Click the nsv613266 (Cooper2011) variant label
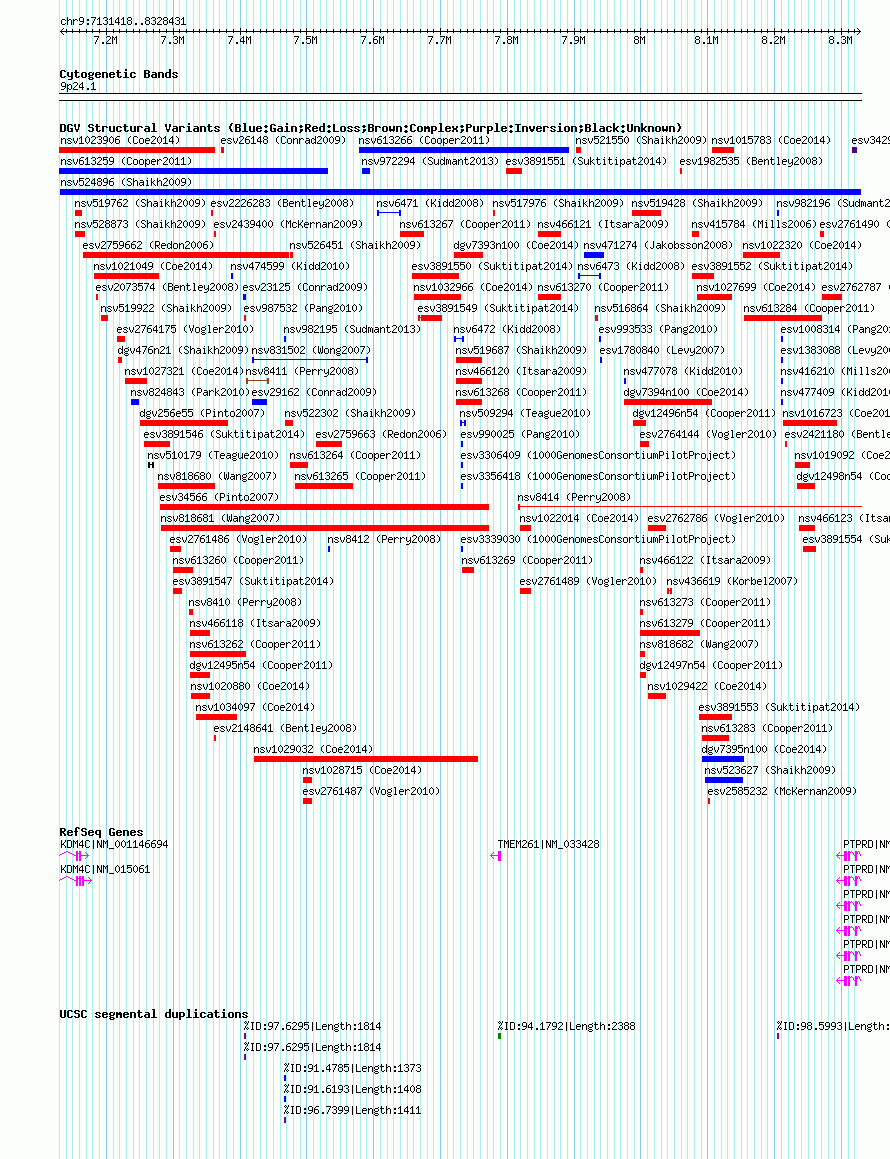This screenshot has width=890, height=1159. tap(424, 140)
